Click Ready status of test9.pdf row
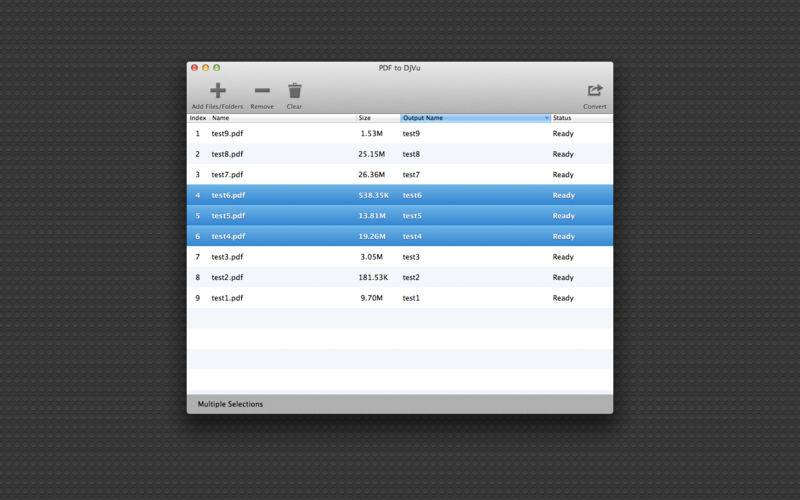Viewport: 800px width, 500px height. click(563, 134)
